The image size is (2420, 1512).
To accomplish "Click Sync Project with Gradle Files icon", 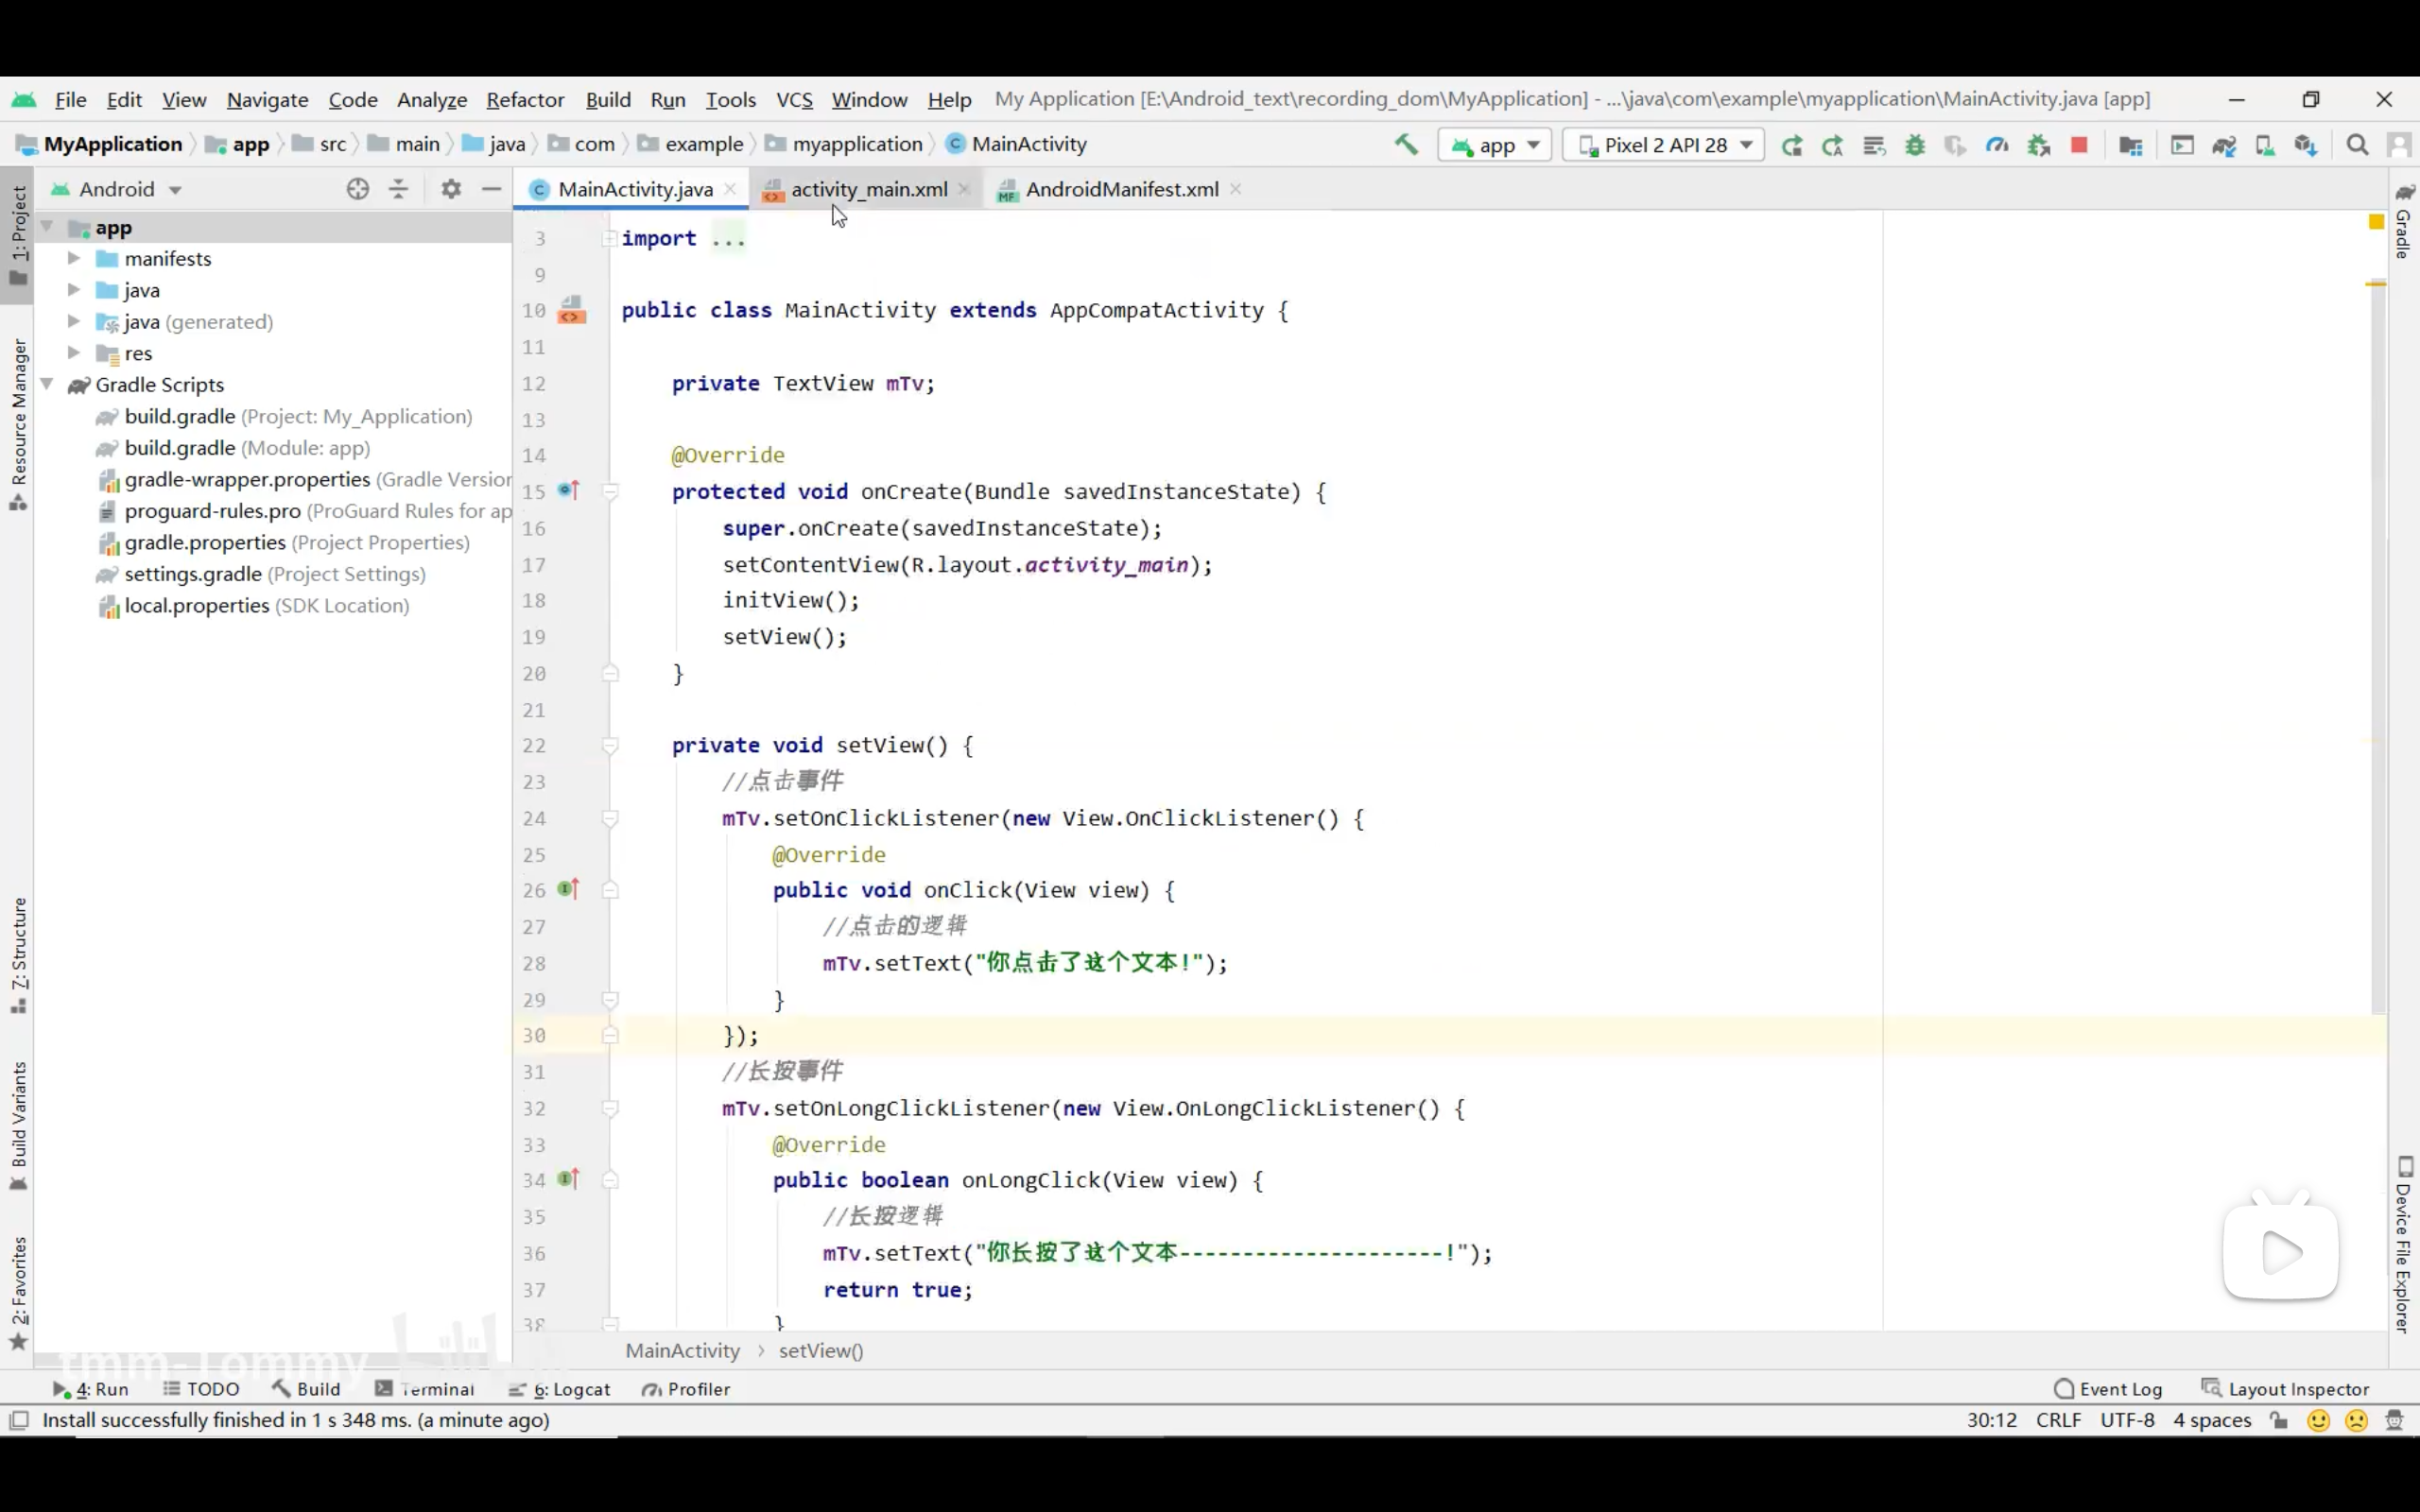I will click(x=2223, y=146).
